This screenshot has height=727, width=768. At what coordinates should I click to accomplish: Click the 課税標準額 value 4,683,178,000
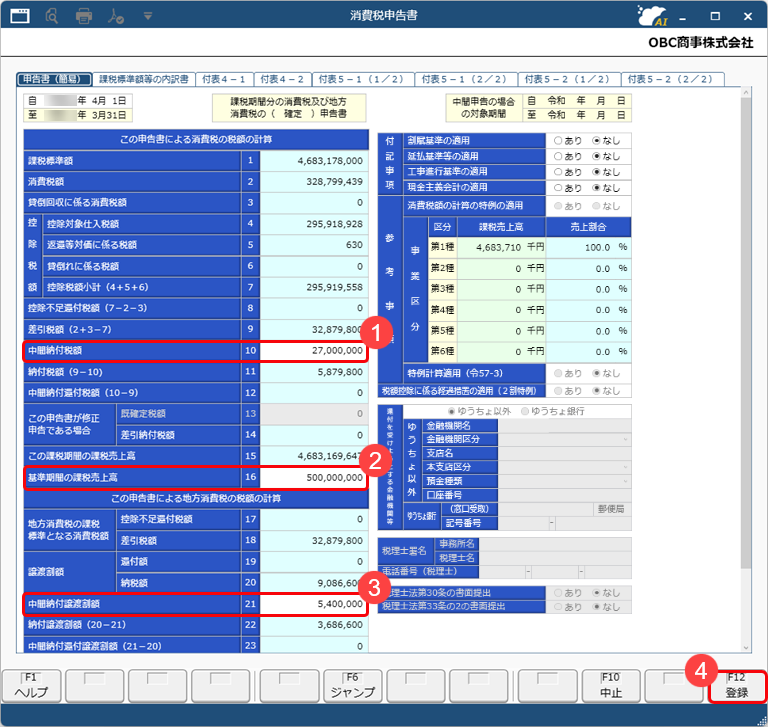click(313, 161)
